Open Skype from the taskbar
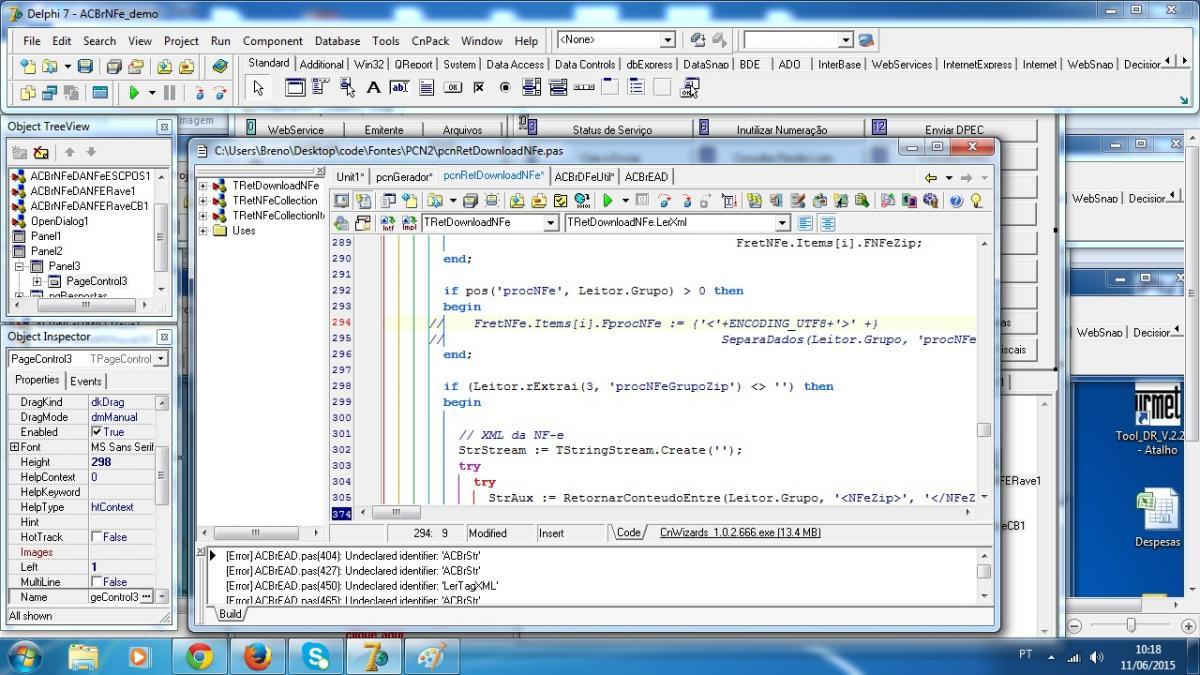 (x=316, y=656)
